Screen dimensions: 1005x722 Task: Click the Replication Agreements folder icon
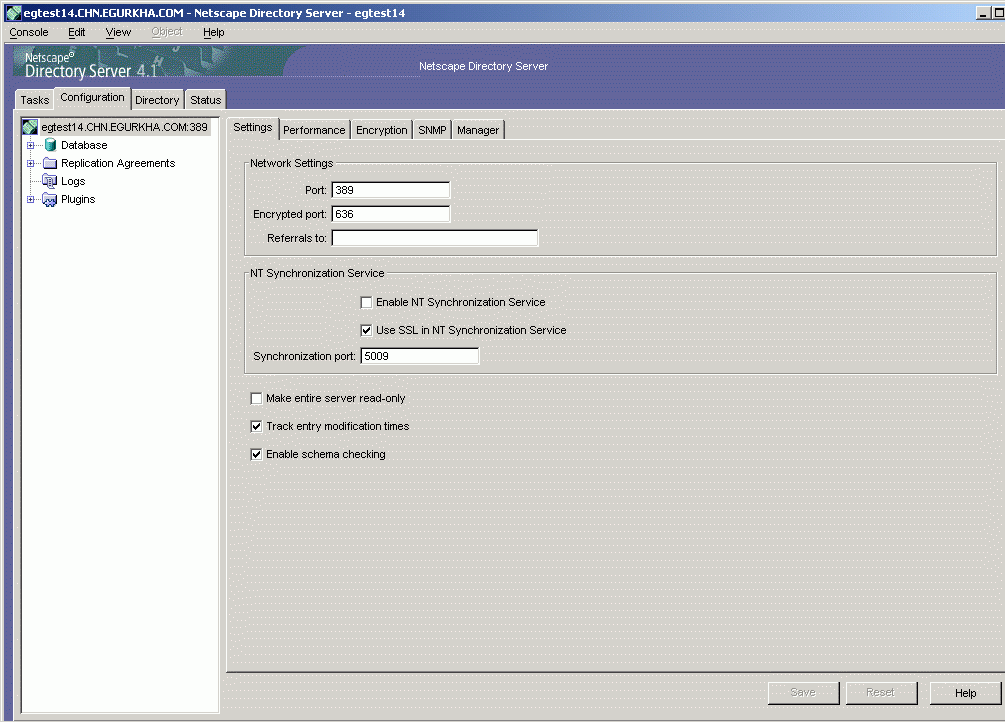tap(50, 163)
